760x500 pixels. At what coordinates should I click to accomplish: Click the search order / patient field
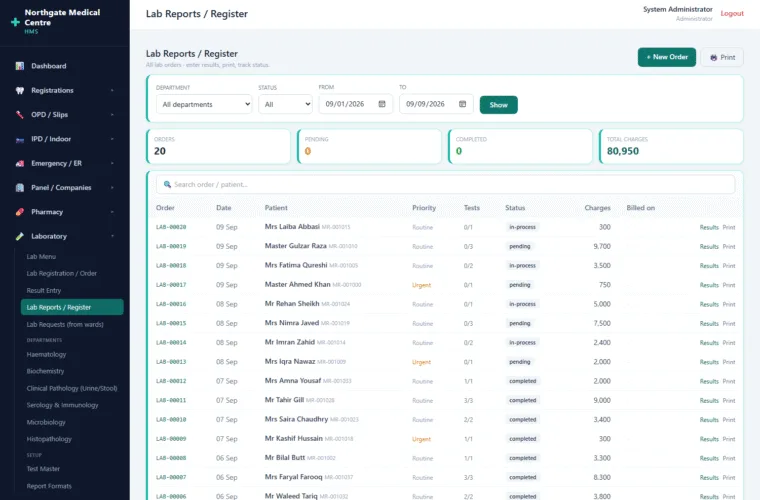point(445,185)
